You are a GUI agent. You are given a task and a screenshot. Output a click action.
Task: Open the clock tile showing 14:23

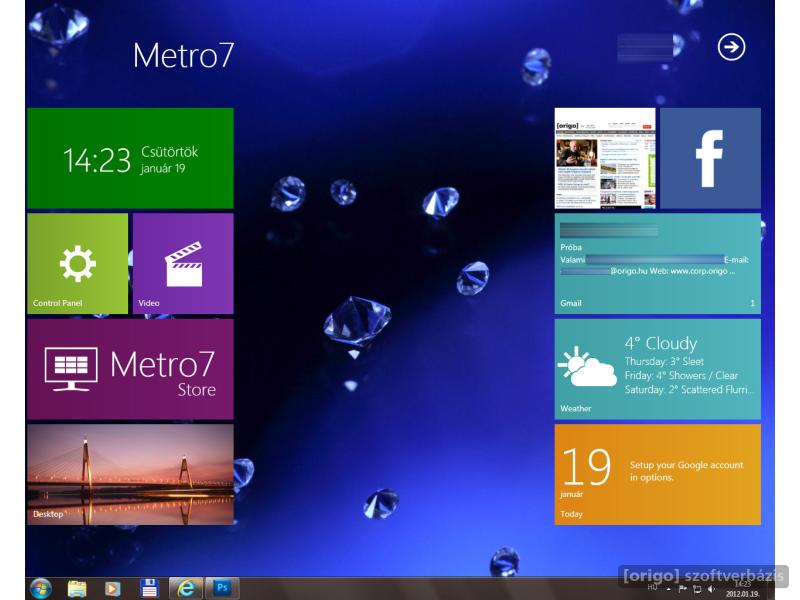point(130,158)
